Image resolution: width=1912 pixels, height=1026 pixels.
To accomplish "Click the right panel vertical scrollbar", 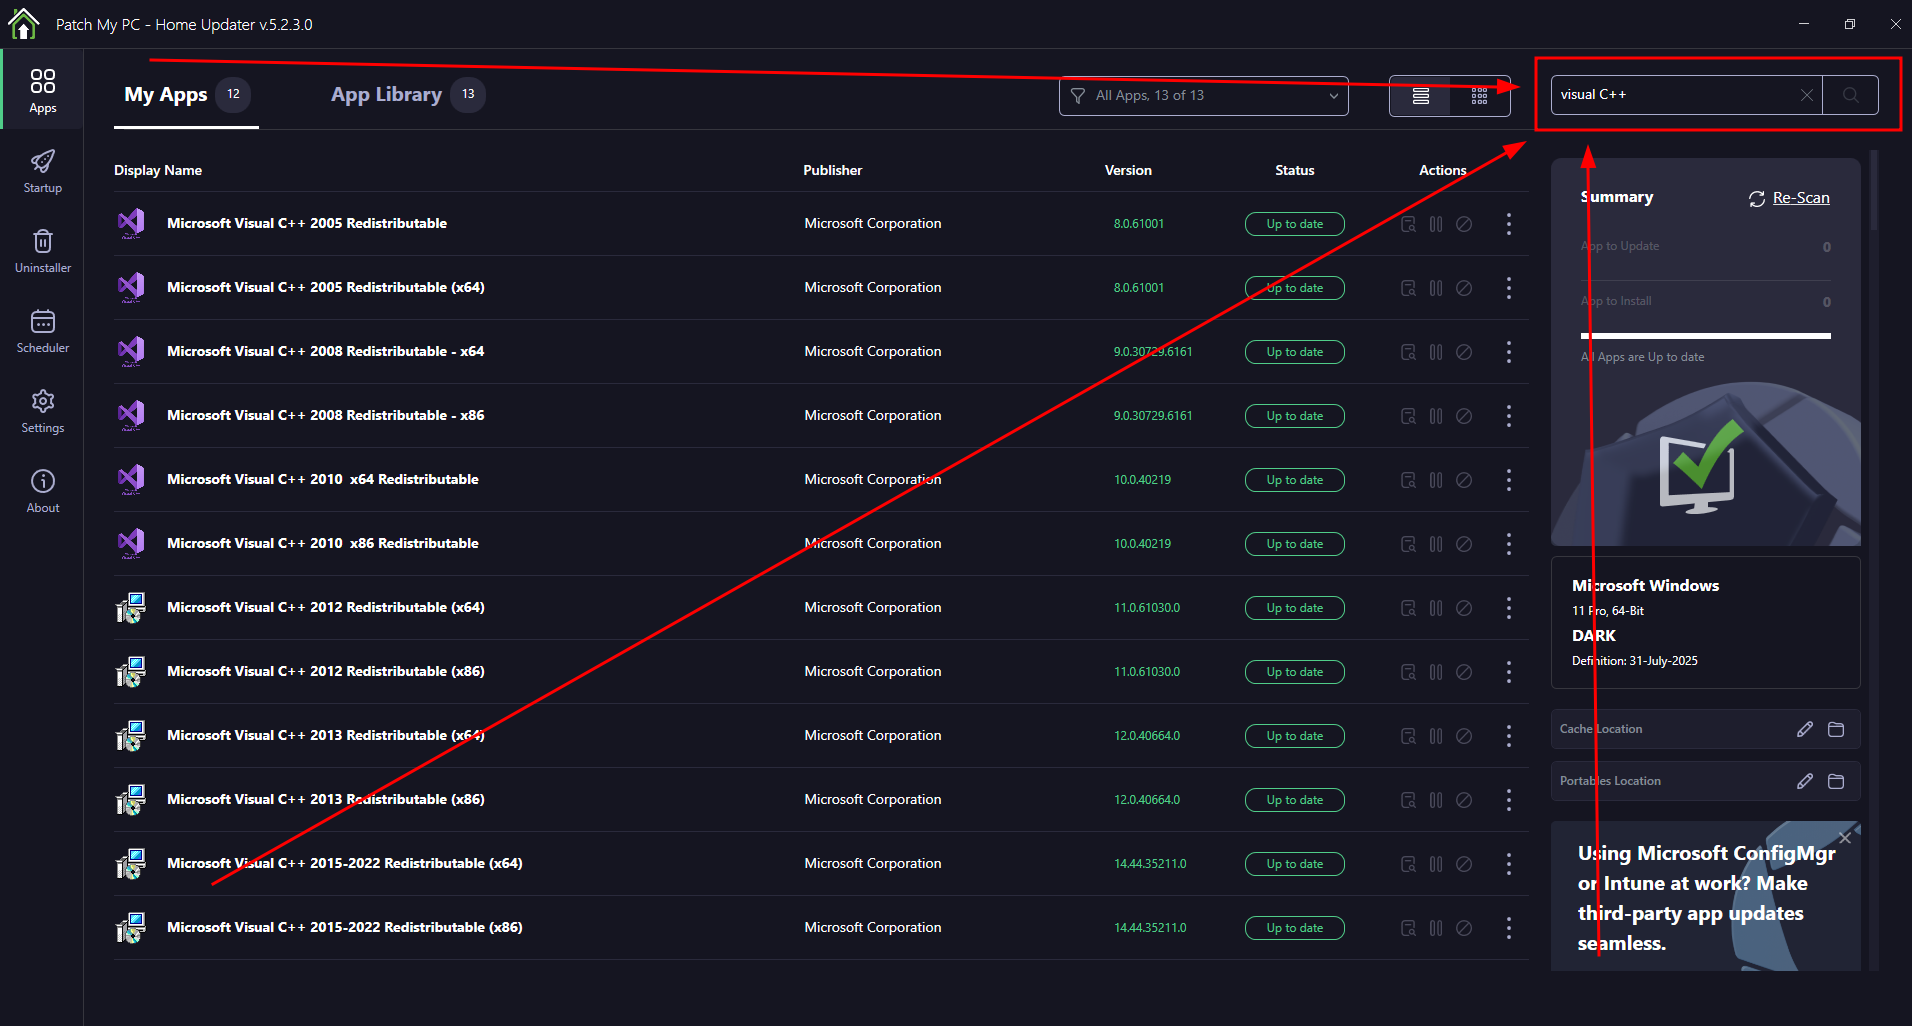I will pos(1874,190).
